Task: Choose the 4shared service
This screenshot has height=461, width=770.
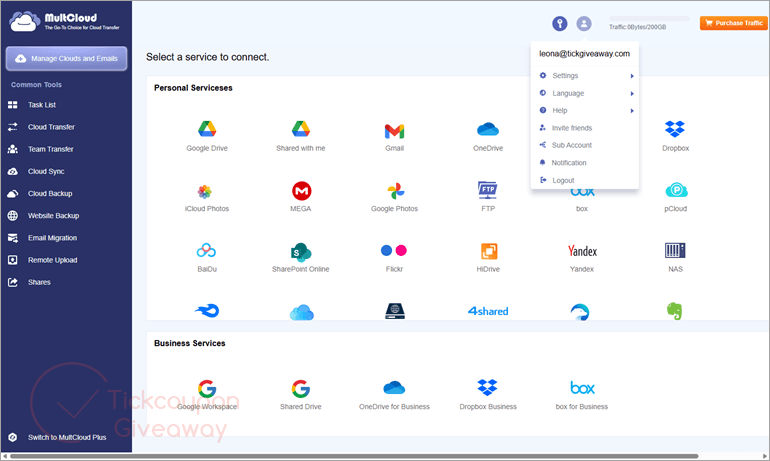Action: 488,311
